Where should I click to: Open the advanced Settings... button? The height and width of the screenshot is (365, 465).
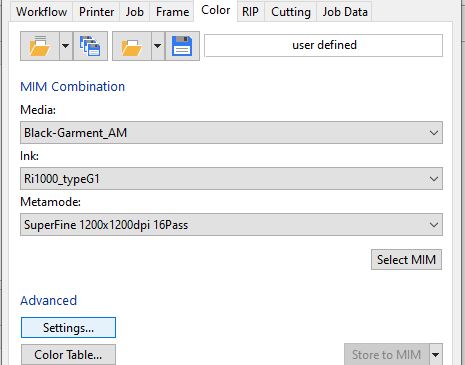68,328
